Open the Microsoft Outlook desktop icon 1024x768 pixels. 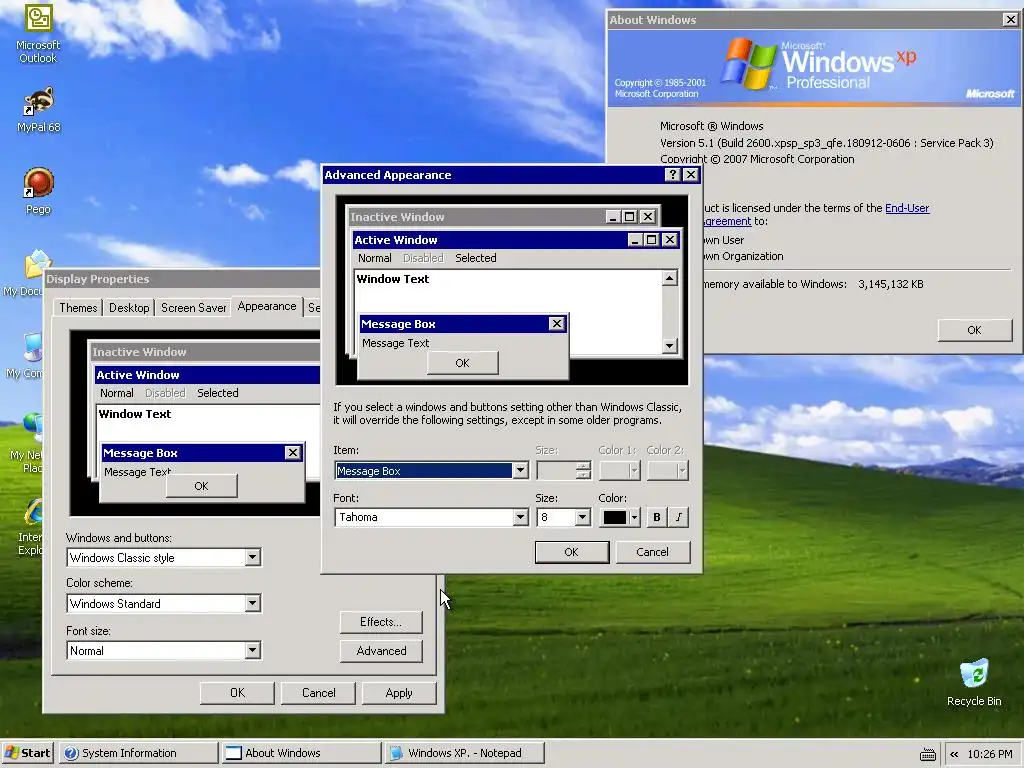pyautogui.click(x=38, y=34)
